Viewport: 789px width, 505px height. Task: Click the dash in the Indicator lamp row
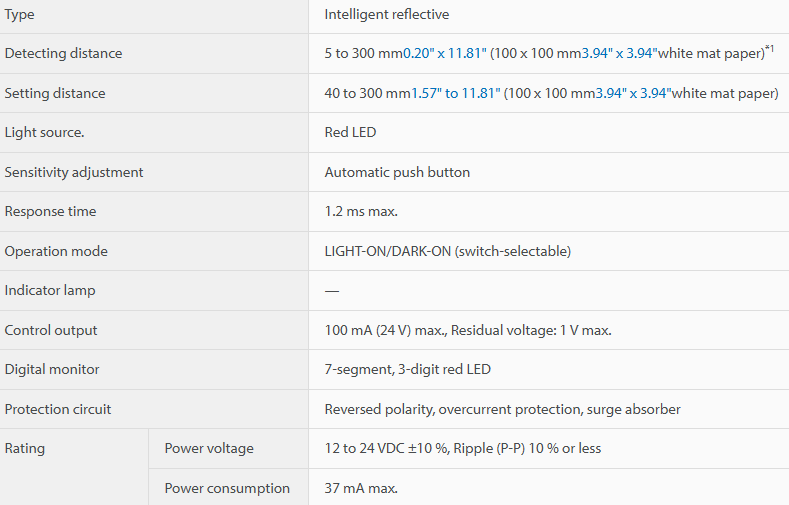pyautogui.click(x=332, y=291)
